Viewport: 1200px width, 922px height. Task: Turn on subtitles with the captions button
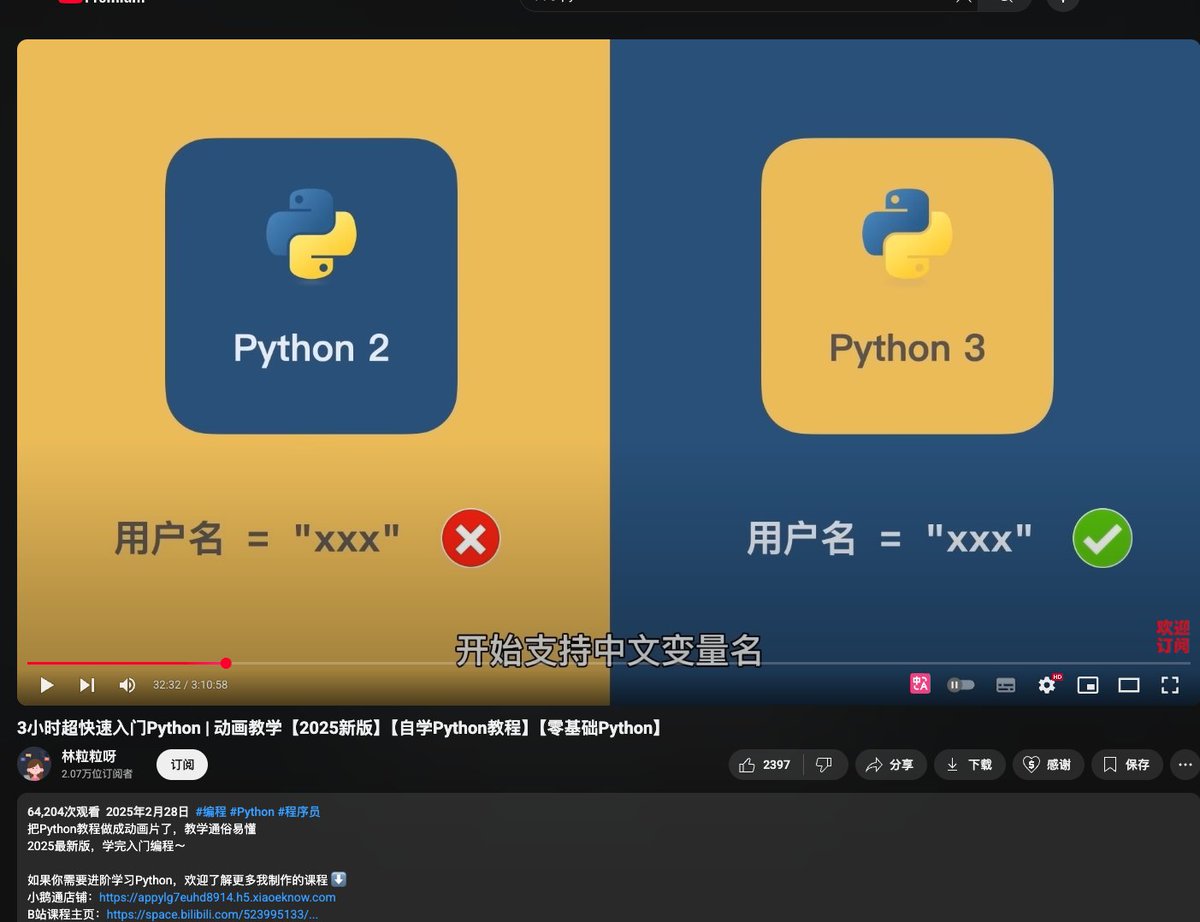tap(1006, 685)
